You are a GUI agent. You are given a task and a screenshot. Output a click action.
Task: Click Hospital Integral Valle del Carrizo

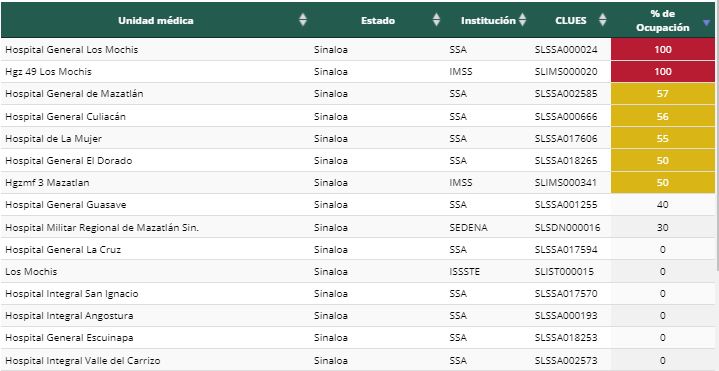pos(83,360)
